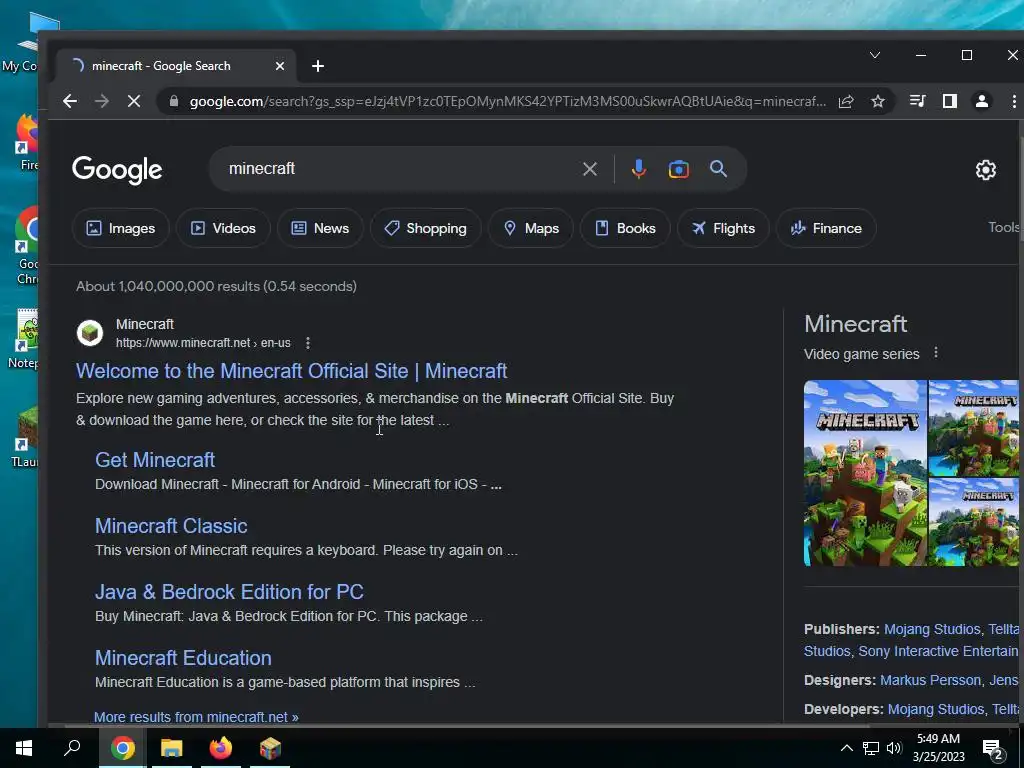Screen dimensions: 1024x768
Task: Click the forward navigation arrow
Action: [102, 101]
